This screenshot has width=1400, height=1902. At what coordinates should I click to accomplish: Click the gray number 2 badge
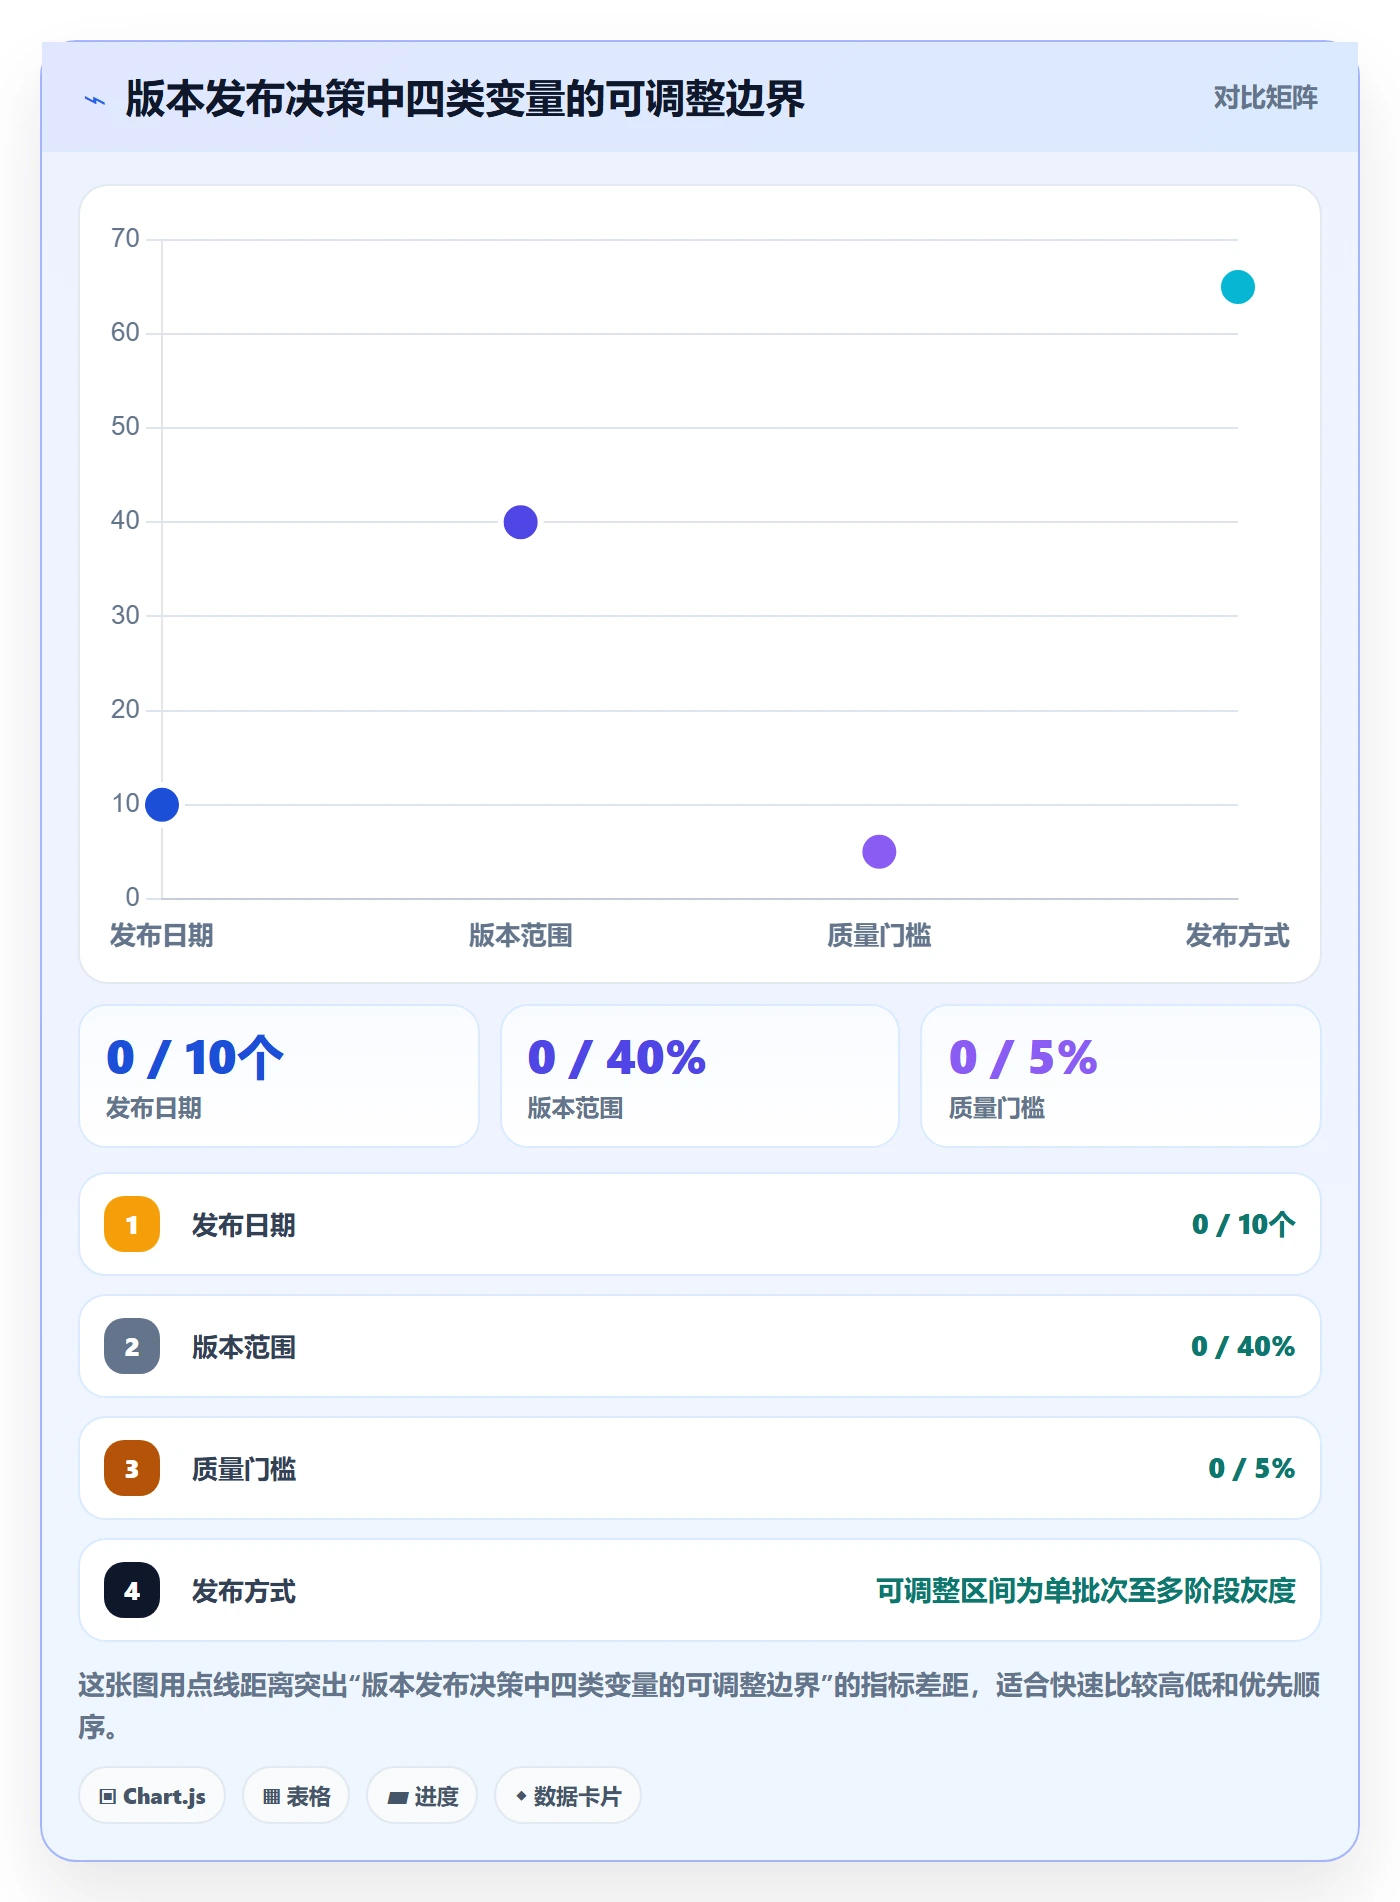132,1346
